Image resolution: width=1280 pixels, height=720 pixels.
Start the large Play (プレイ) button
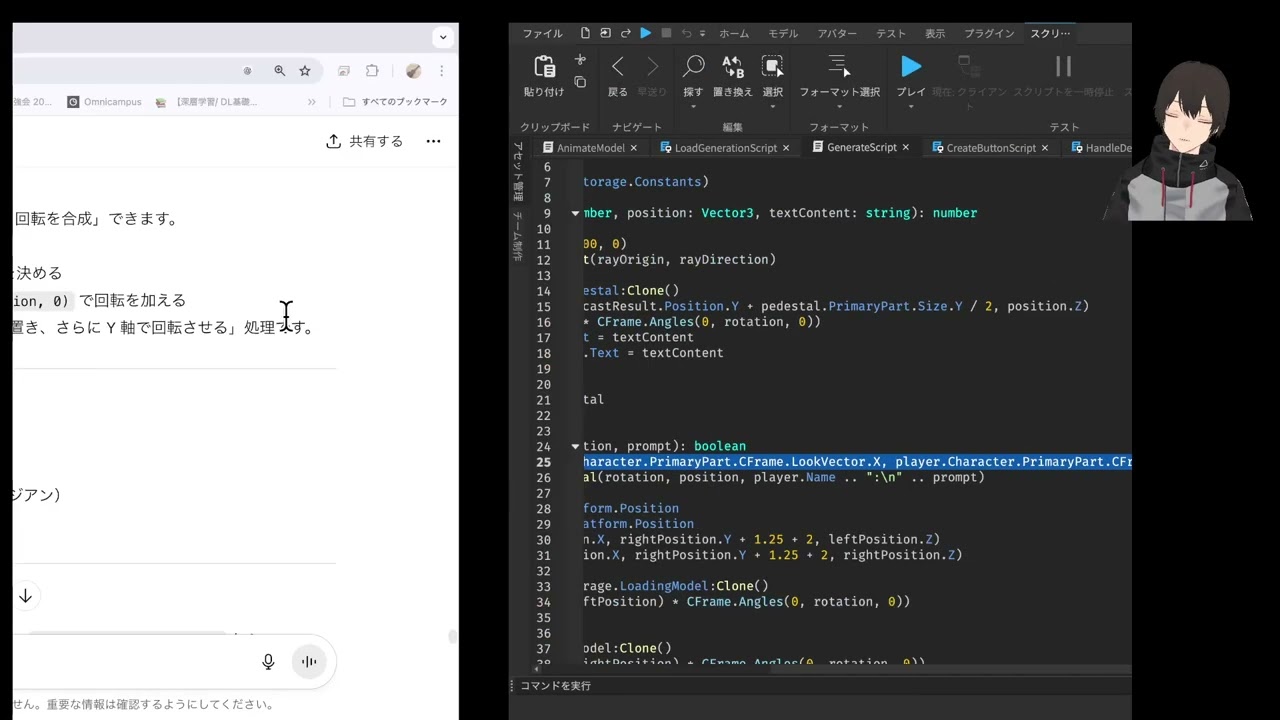[x=911, y=67]
